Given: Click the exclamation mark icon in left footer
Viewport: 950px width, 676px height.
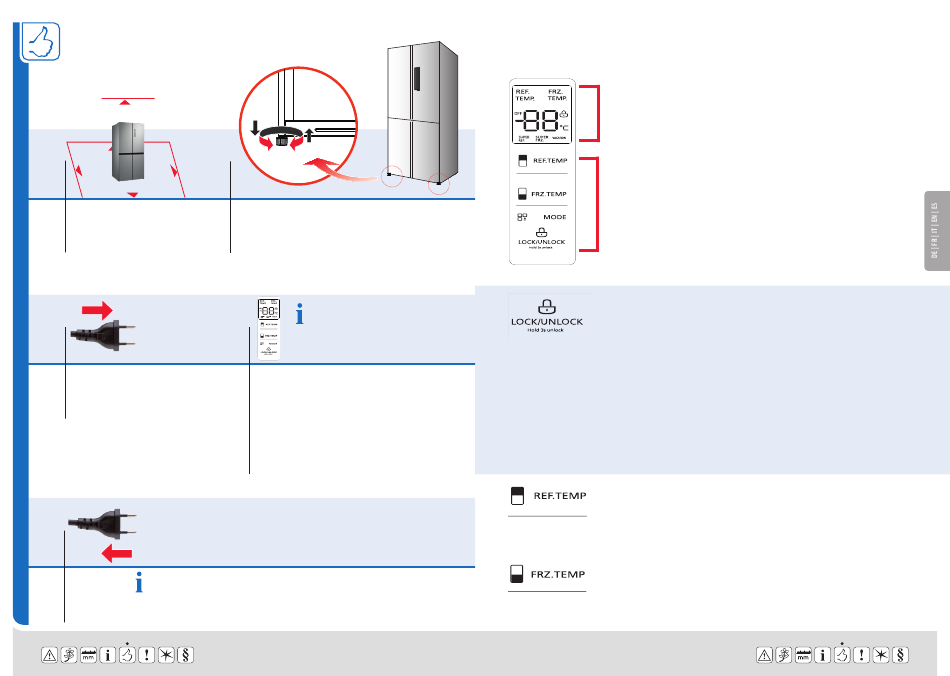Looking at the screenshot, I should click(147, 655).
